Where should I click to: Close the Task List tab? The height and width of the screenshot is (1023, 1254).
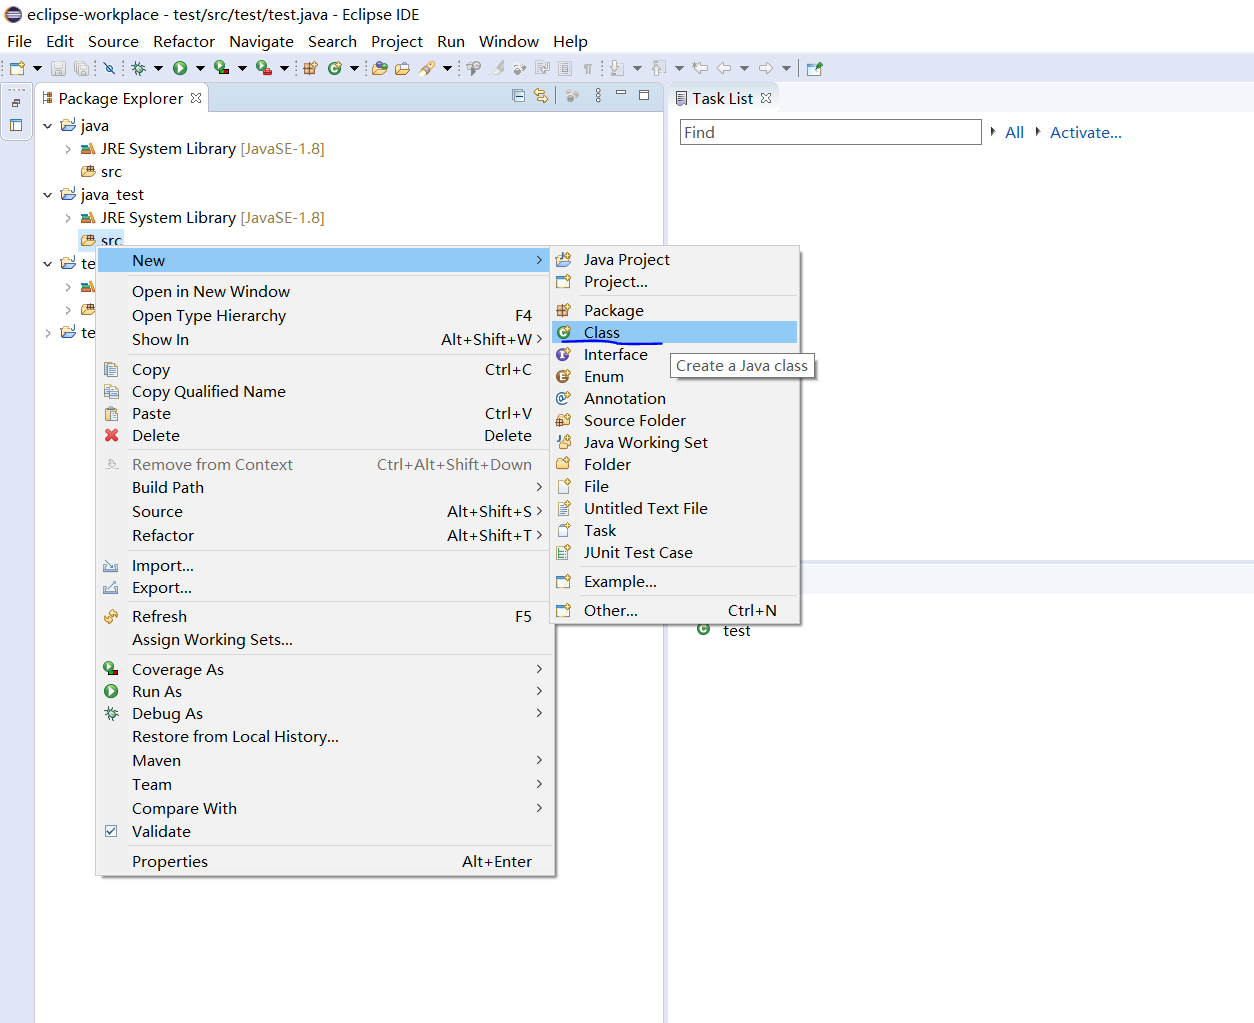coord(766,98)
